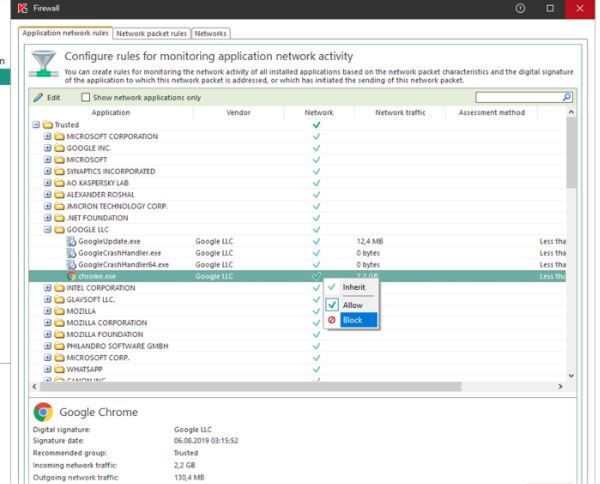
Task: Click the green checkmark for Mozilla Corporation
Action: coord(317,323)
